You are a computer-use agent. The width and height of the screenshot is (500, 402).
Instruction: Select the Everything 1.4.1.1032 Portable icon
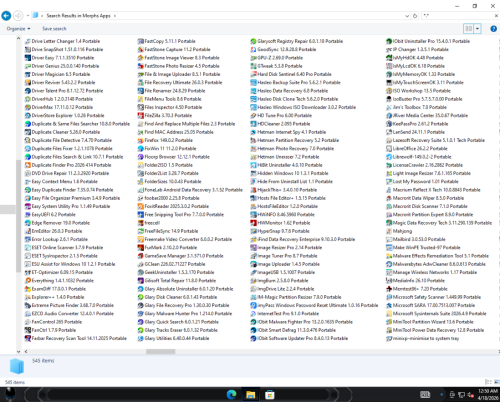click(28, 281)
